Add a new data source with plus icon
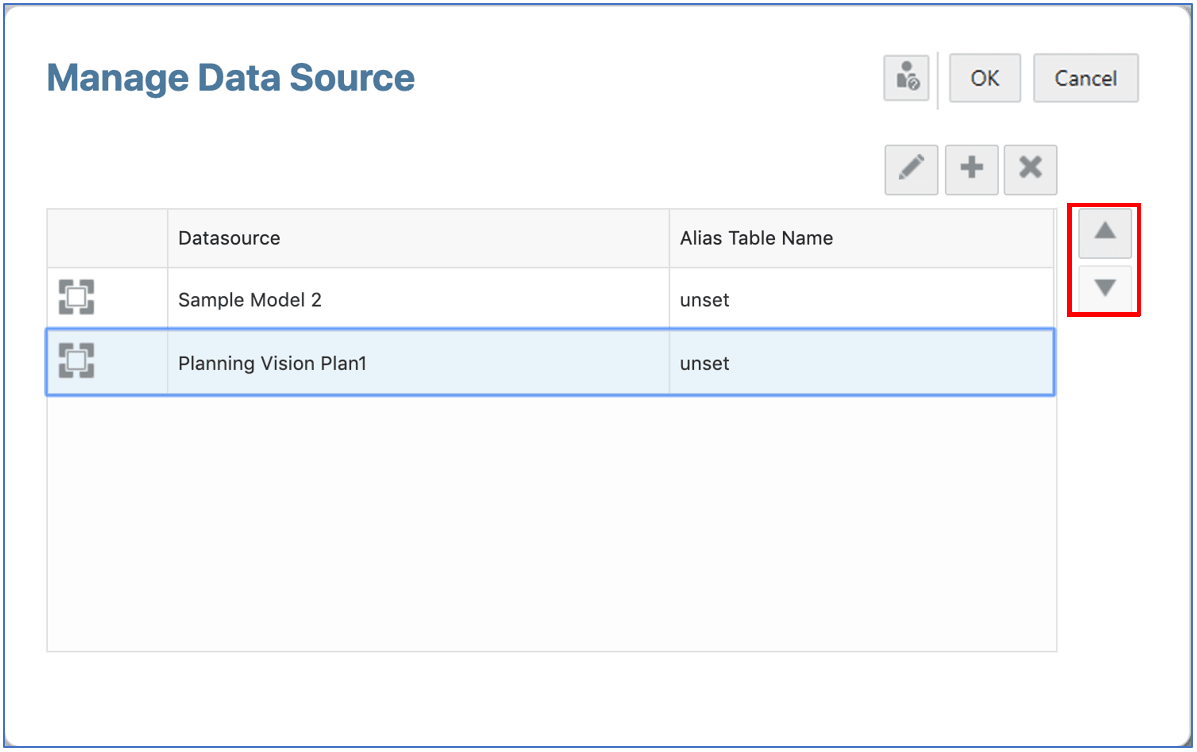The width and height of the screenshot is (1197, 752). 971,169
